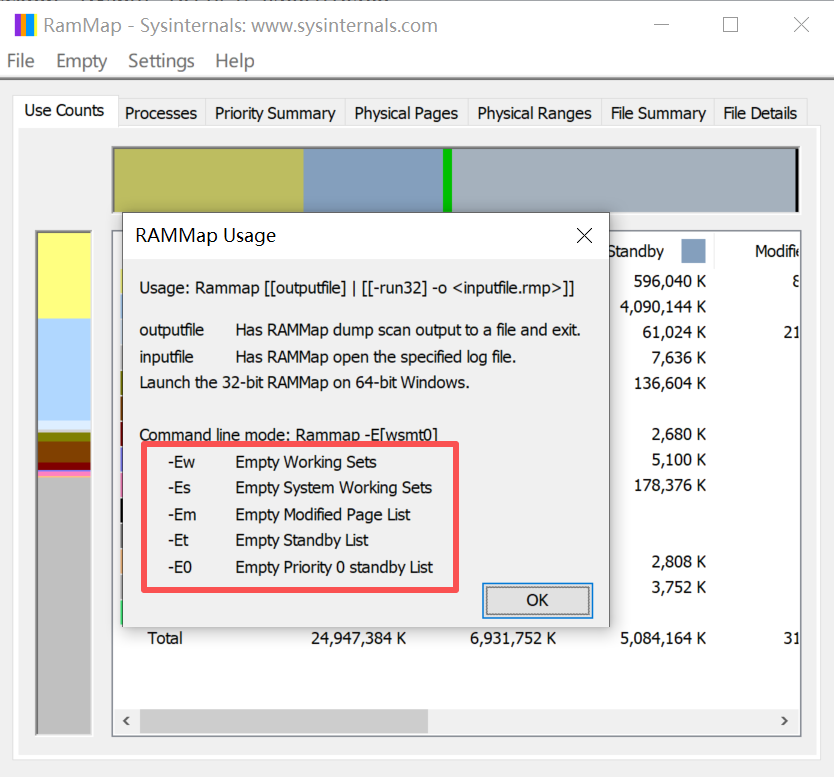Maximize the RamMap window
Screen dimensions: 834x777
click(x=730, y=25)
